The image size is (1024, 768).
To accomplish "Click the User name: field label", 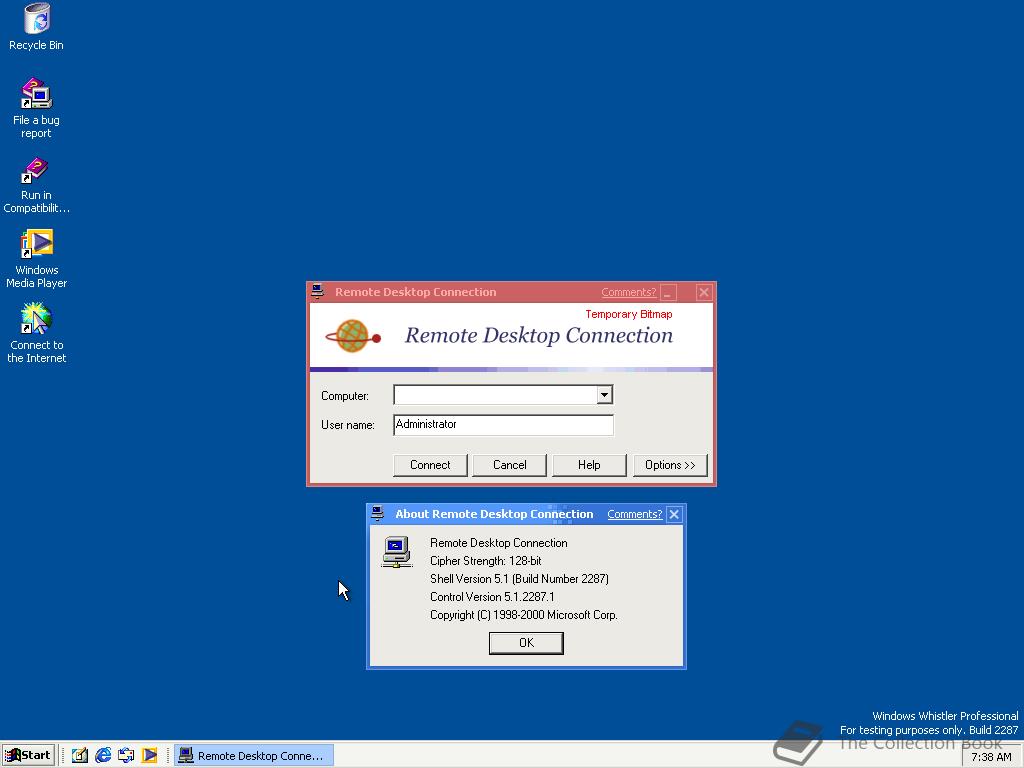I will pyautogui.click(x=347, y=424).
